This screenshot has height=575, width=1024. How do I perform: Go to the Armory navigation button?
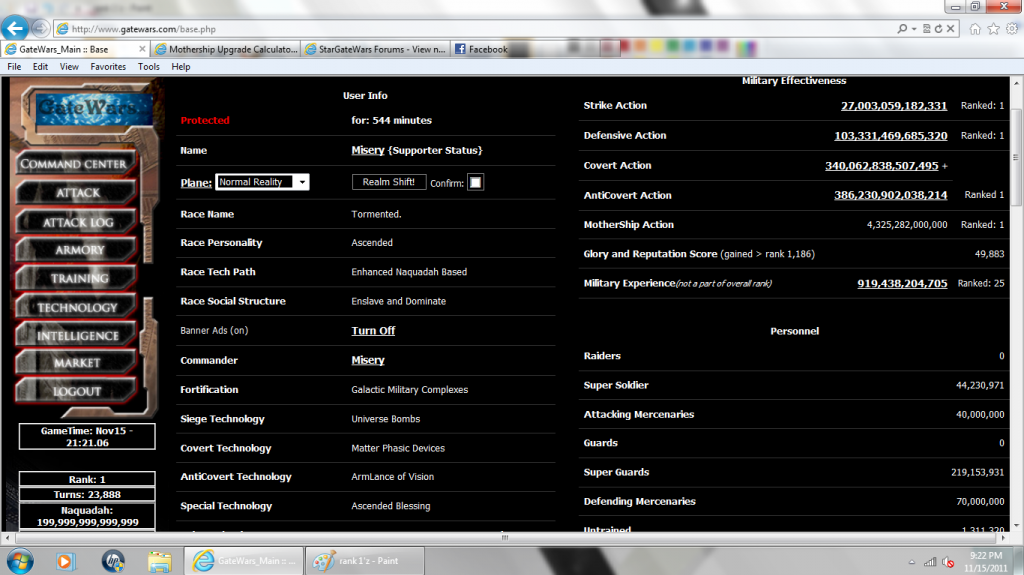click(79, 250)
